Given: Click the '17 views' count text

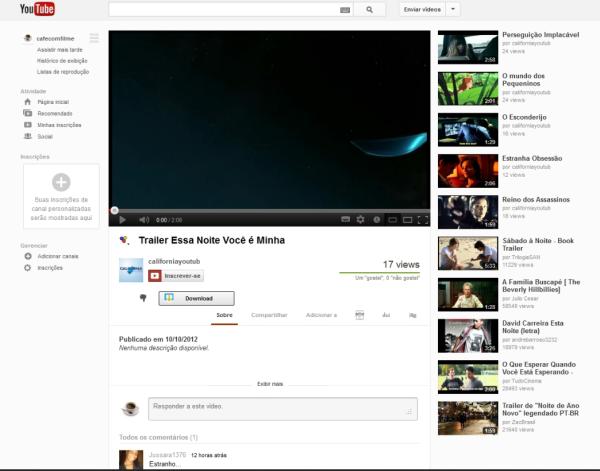Looking at the screenshot, I should (401, 264).
